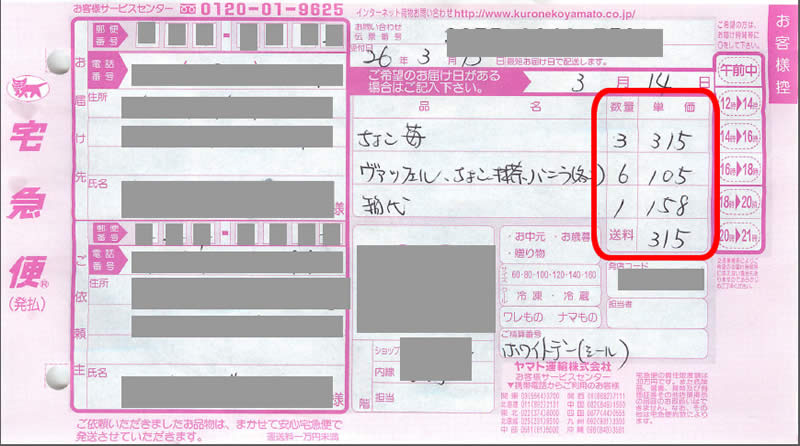The width and height of the screenshot is (800, 446).
Task: Click the 郵便番号 label in the ご依頼主 section
Action: (x=108, y=233)
